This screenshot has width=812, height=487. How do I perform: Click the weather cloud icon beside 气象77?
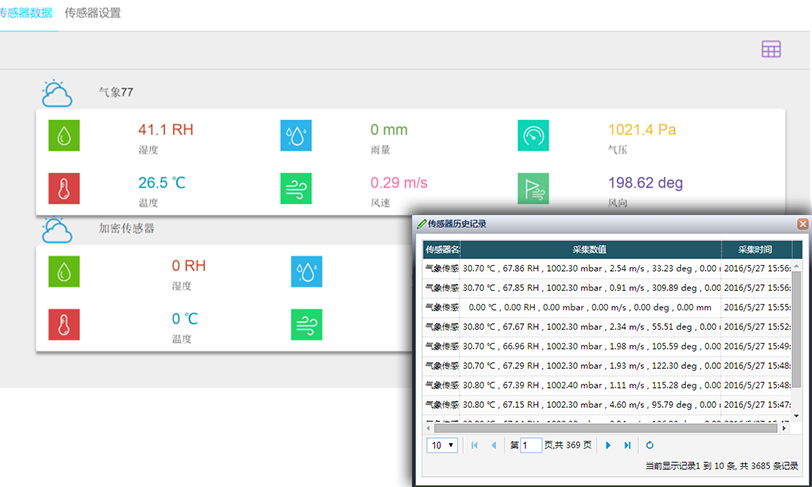56,93
